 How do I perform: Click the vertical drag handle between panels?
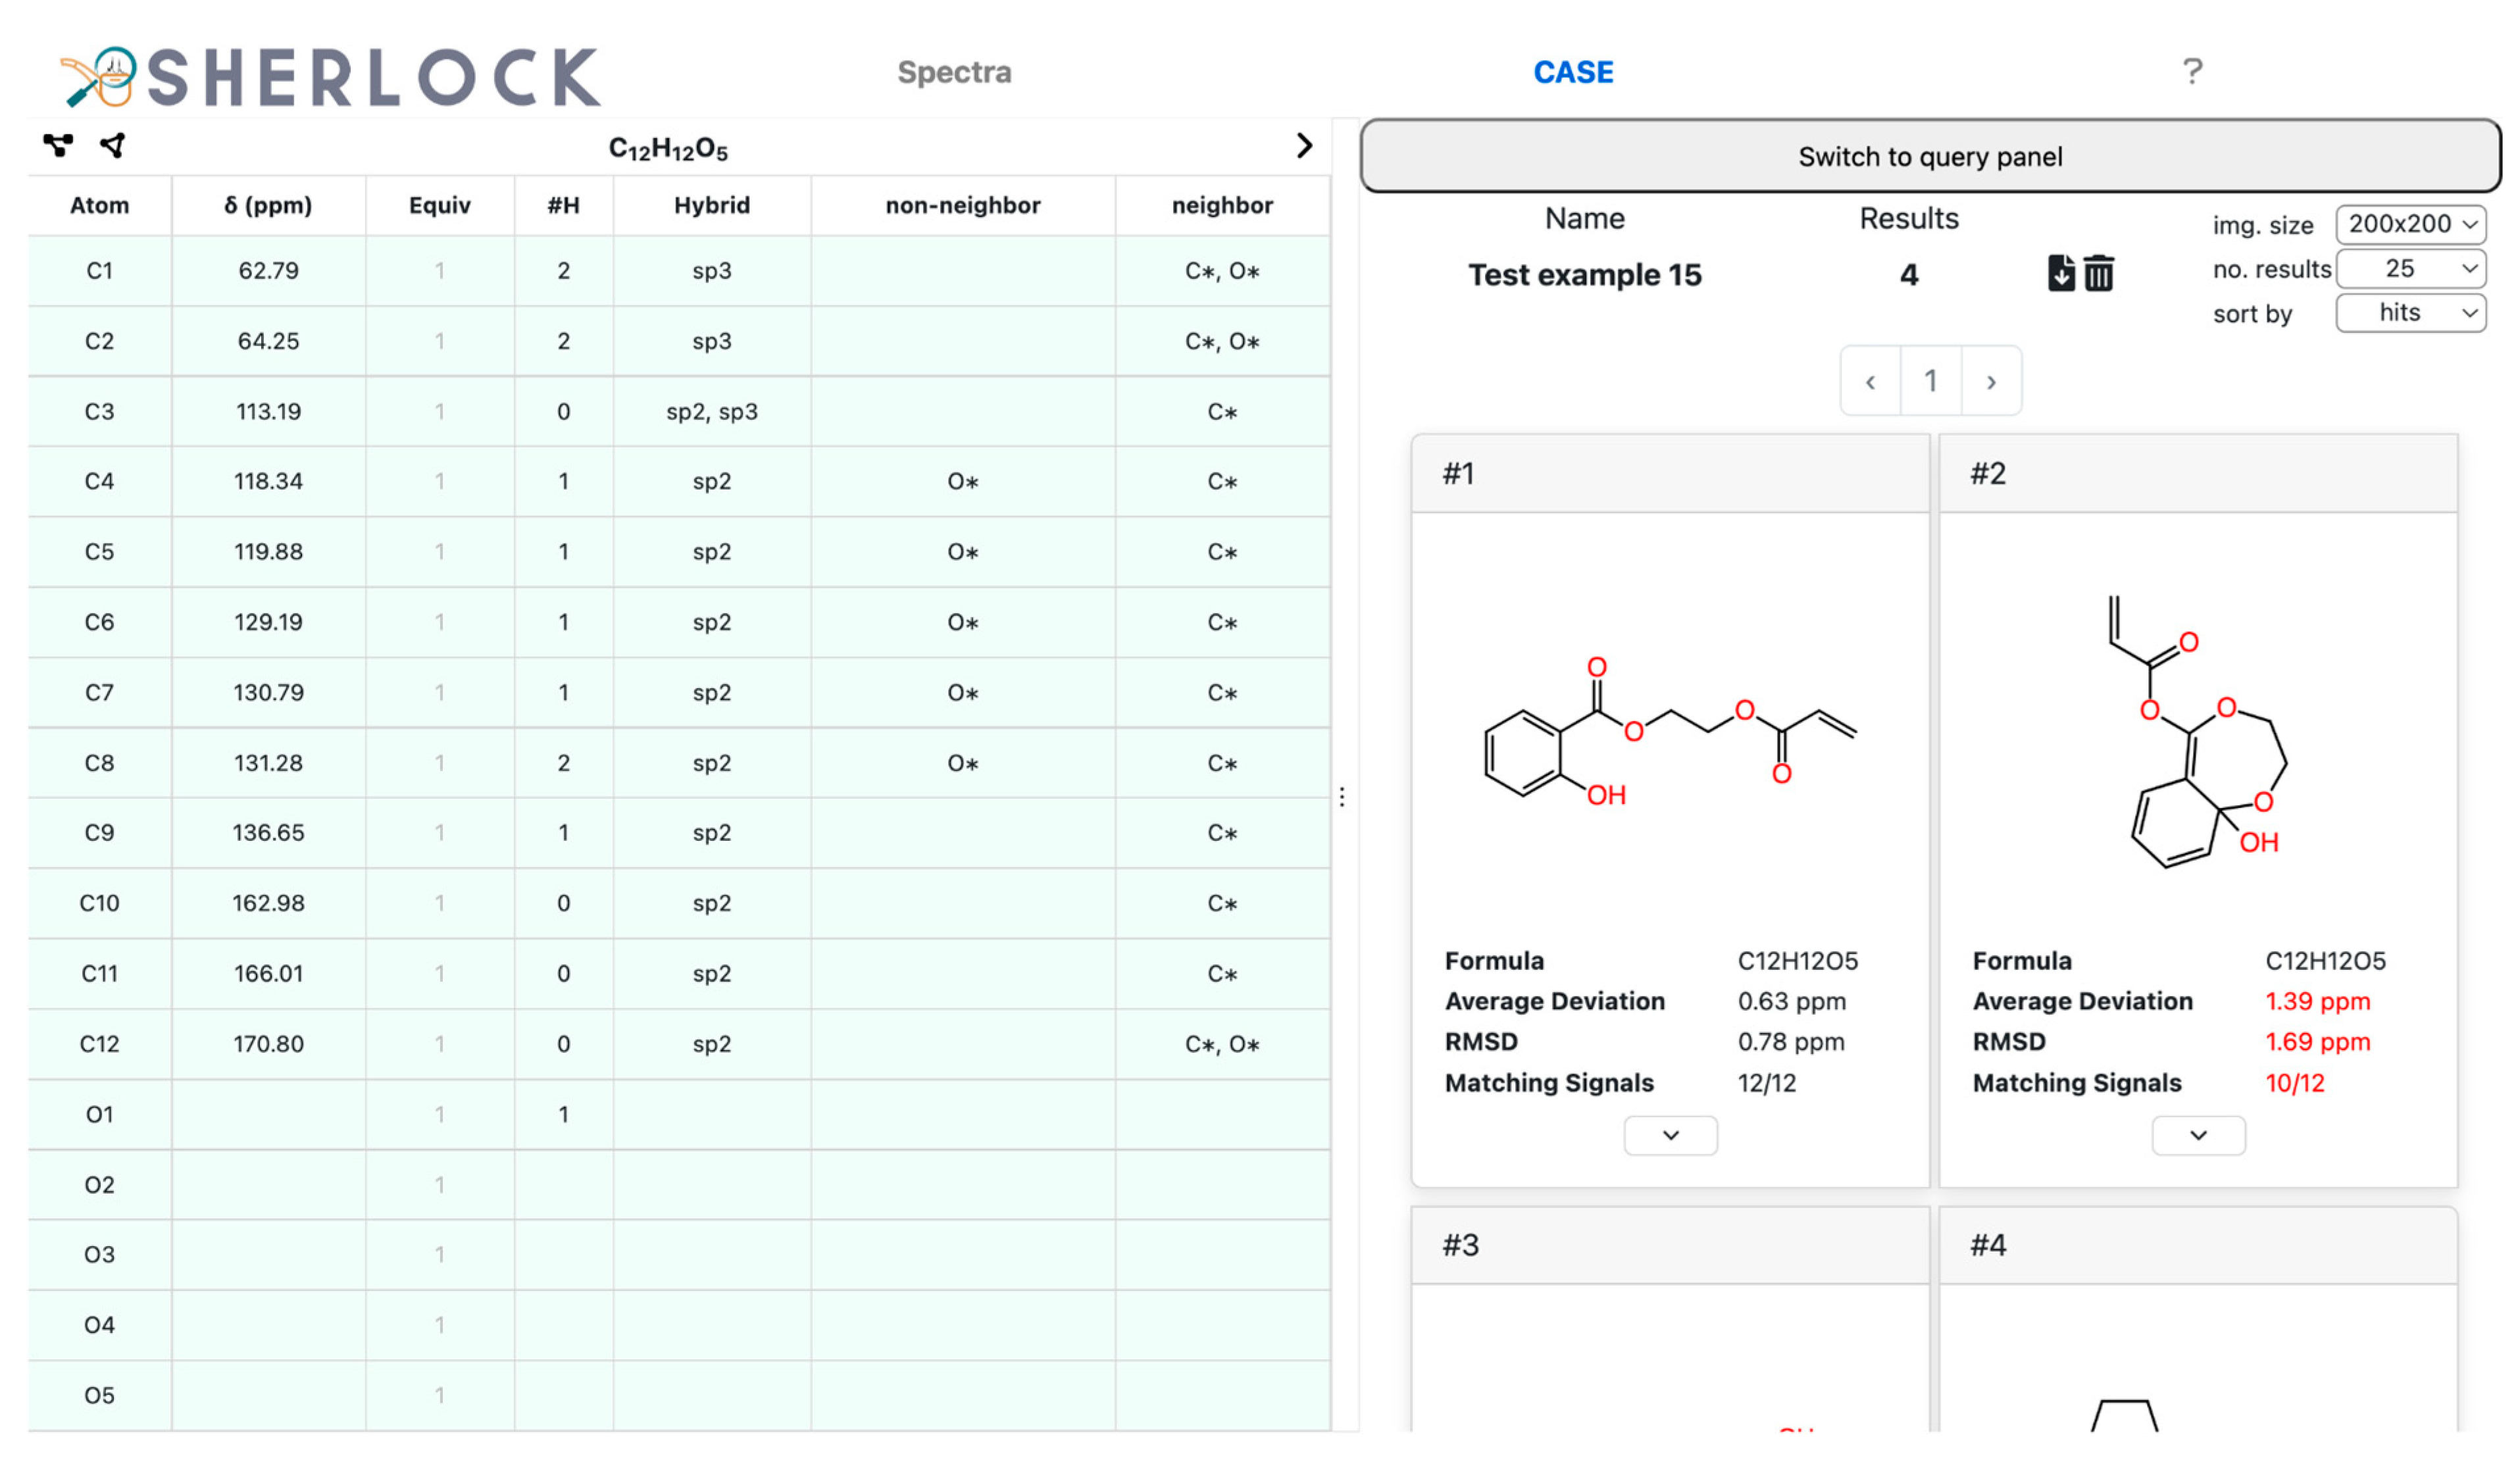pyautogui.click(x=1342, y=796)
